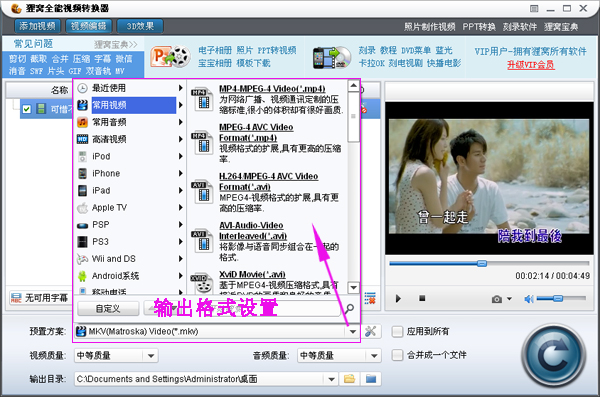Click the wrench settings icon beside preset
600x397 pixels.
click(x=371, y=332)
